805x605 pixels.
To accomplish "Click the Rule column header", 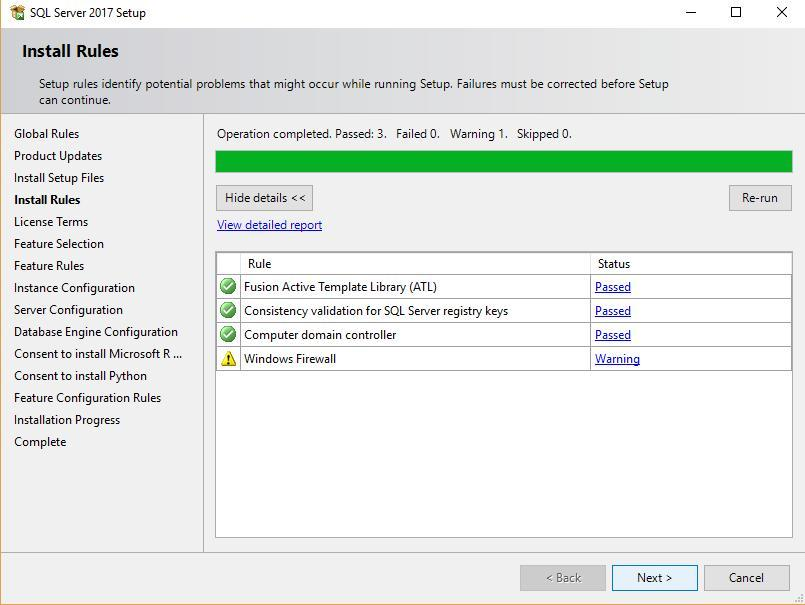I will (415, 263).
